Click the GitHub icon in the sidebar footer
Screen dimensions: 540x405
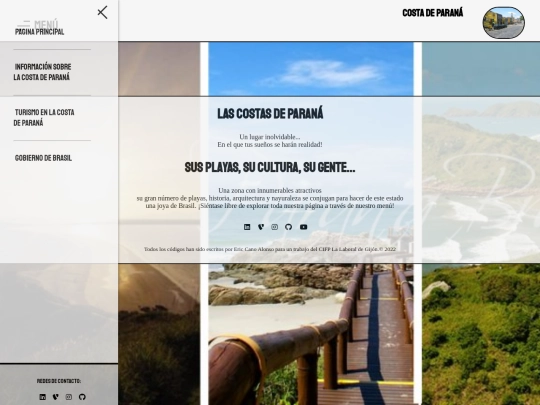[82, 397]
